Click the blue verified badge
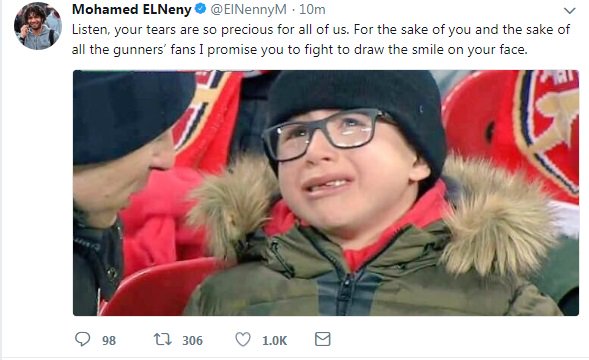Screen dimensions: 589x360 click(x=201, y=9)
